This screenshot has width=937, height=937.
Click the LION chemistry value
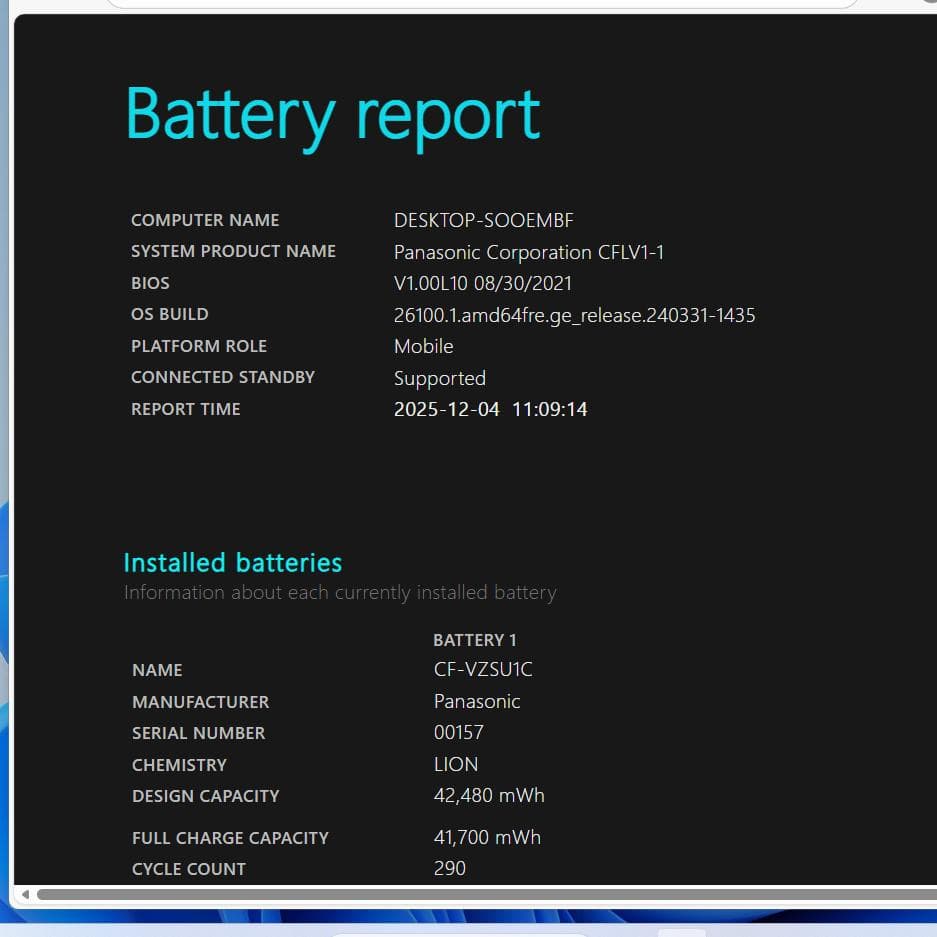tap(456, 764)
